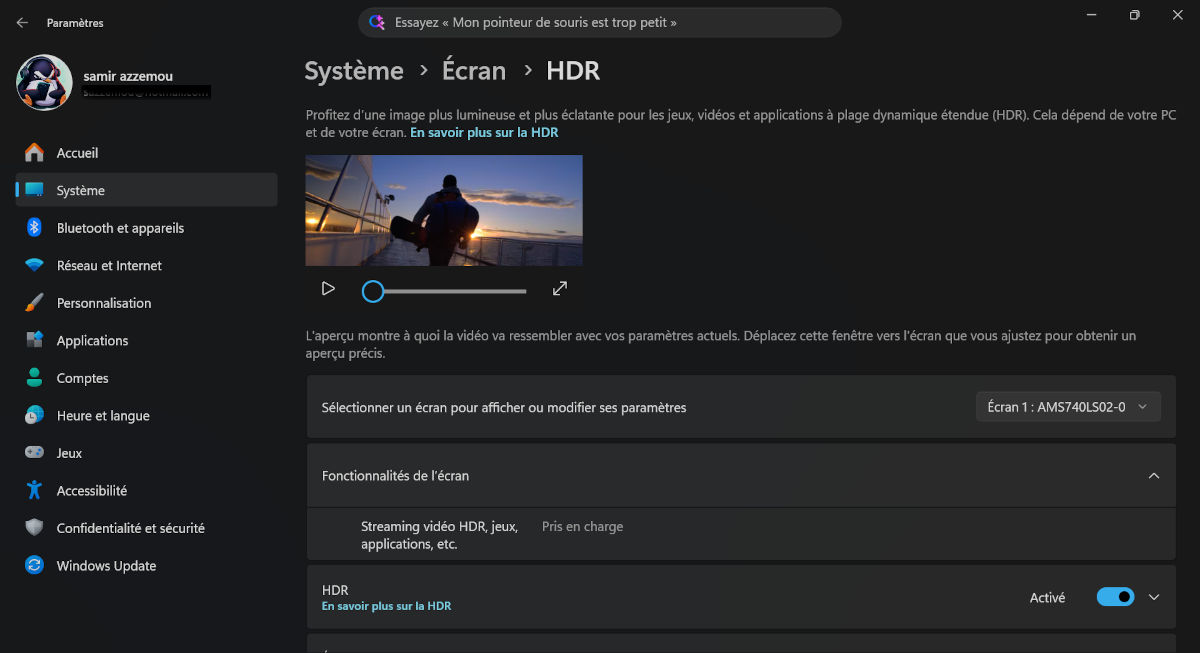1200x653 pixels.
Task: Click the Windows Update sync icon
Action: (34, 565)
